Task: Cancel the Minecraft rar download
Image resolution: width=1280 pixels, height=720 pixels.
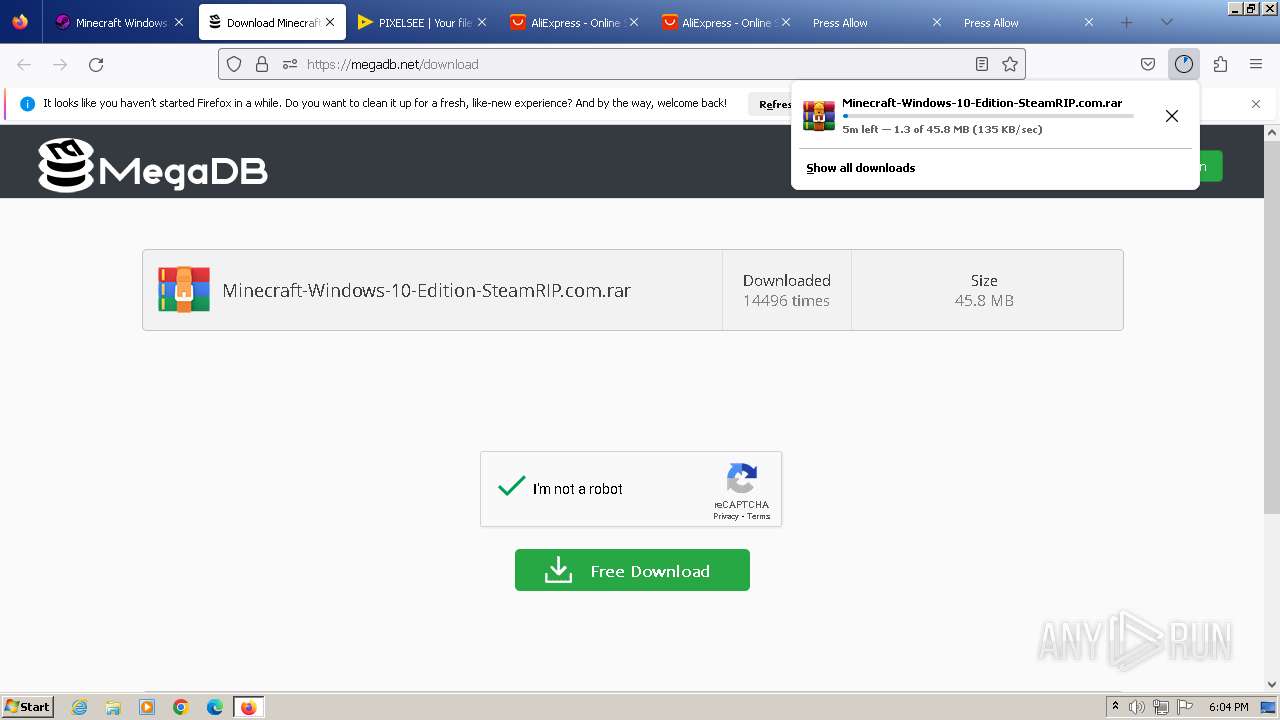Action: click(x=1171, y=116)
